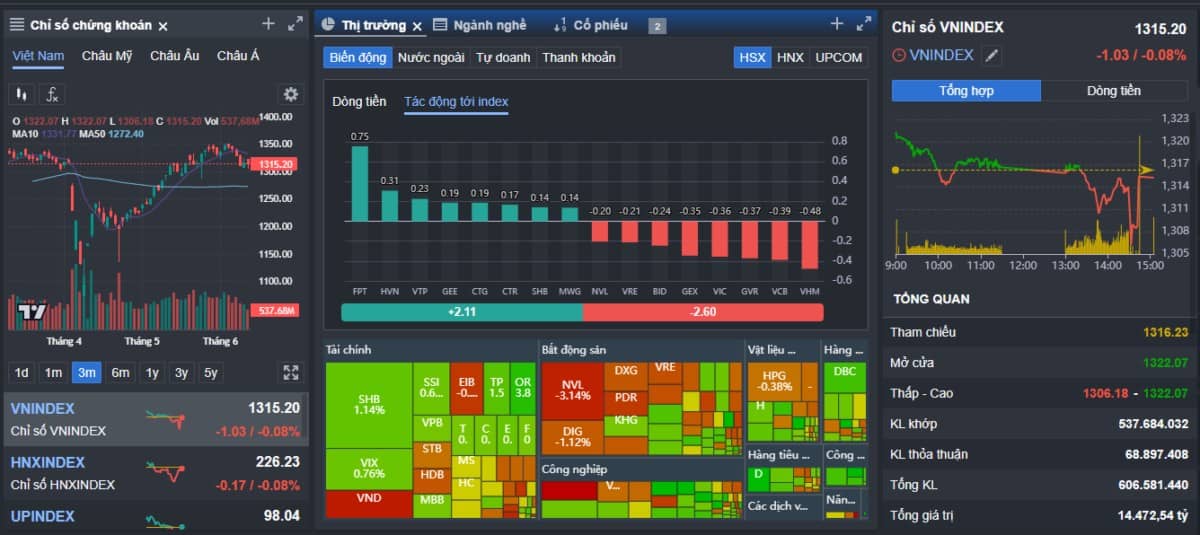This screenshot has height=535, width=1200.
Task: Click the green +2.11 total bar
Action: 461,312
